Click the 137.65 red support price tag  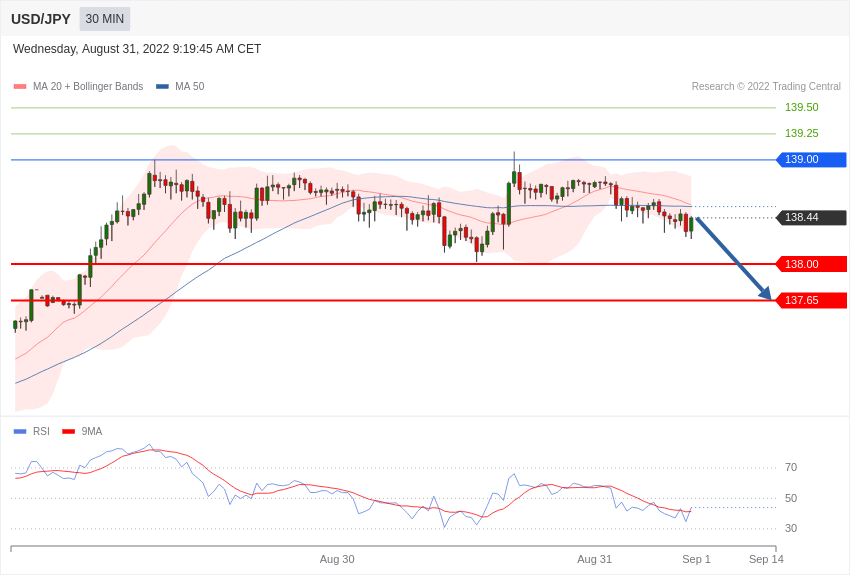pyautogui.click(x=811, y=300)
